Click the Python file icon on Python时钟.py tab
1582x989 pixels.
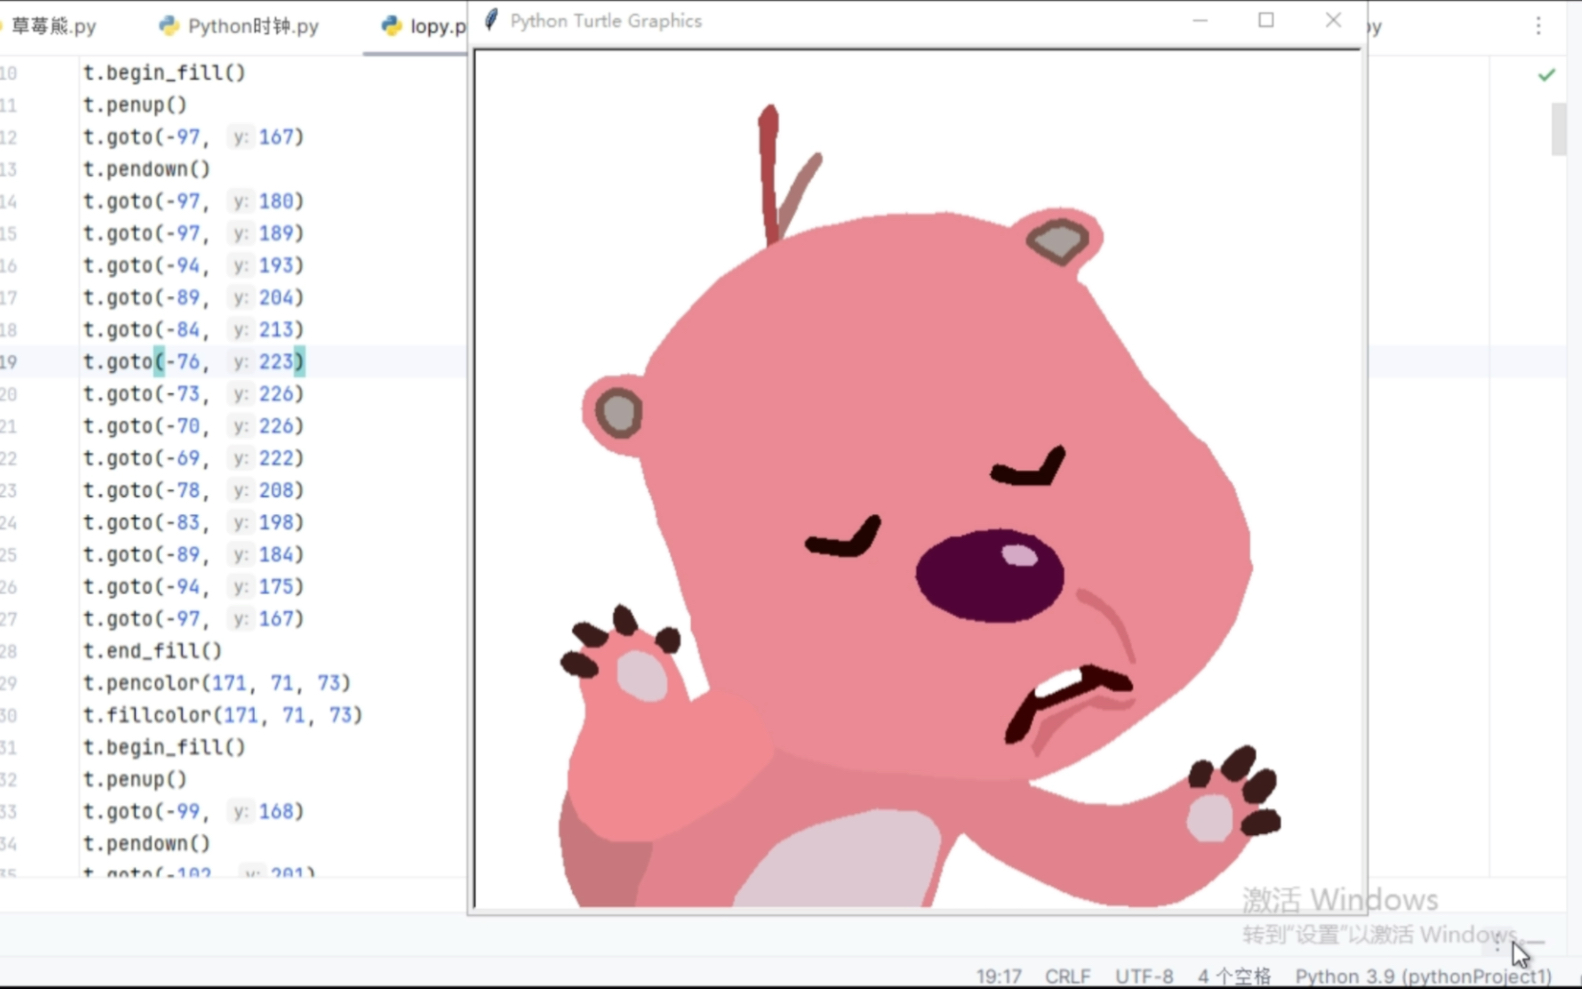click(x=169, y=26)
